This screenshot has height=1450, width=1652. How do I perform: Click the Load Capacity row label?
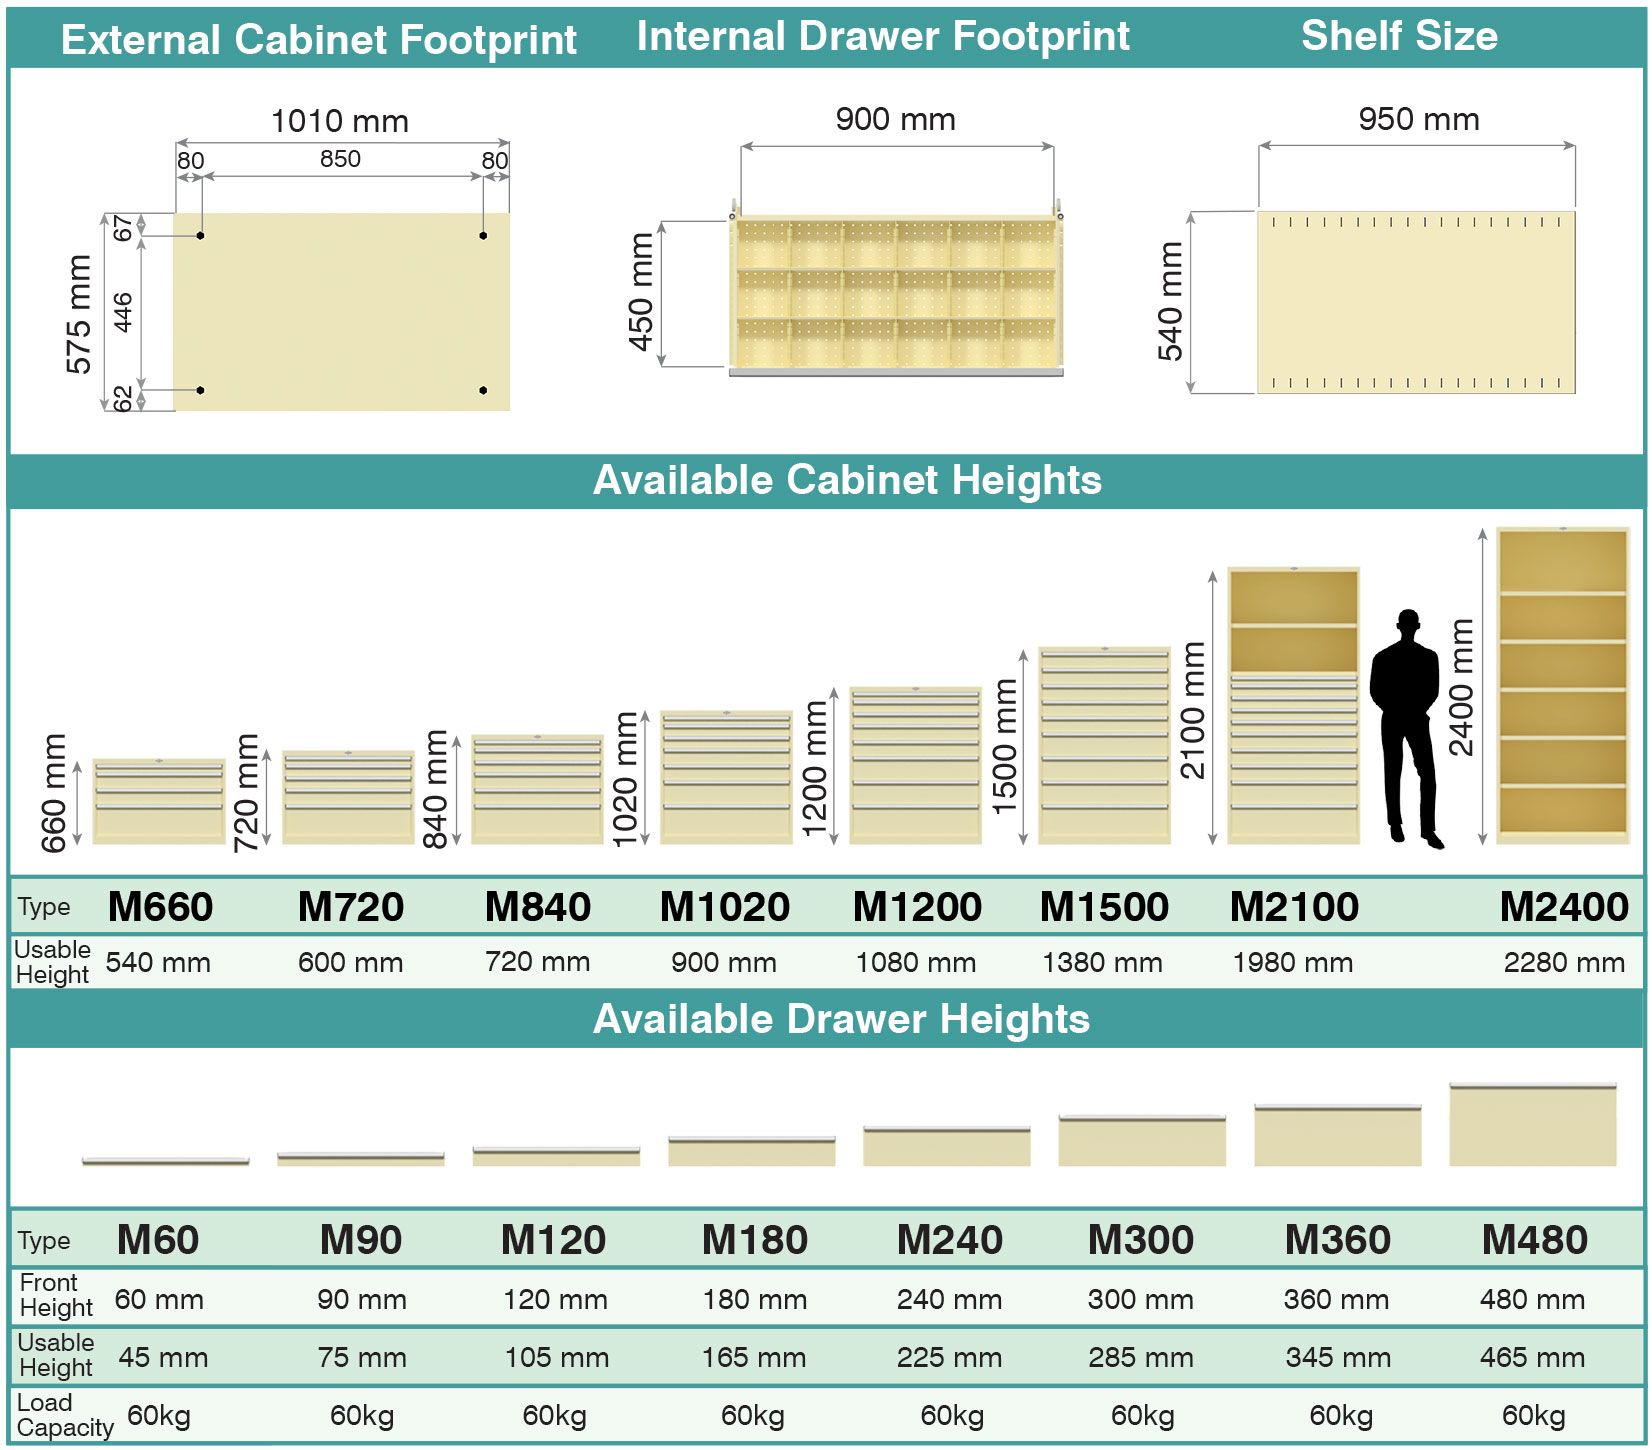(x=65, y=1415)
